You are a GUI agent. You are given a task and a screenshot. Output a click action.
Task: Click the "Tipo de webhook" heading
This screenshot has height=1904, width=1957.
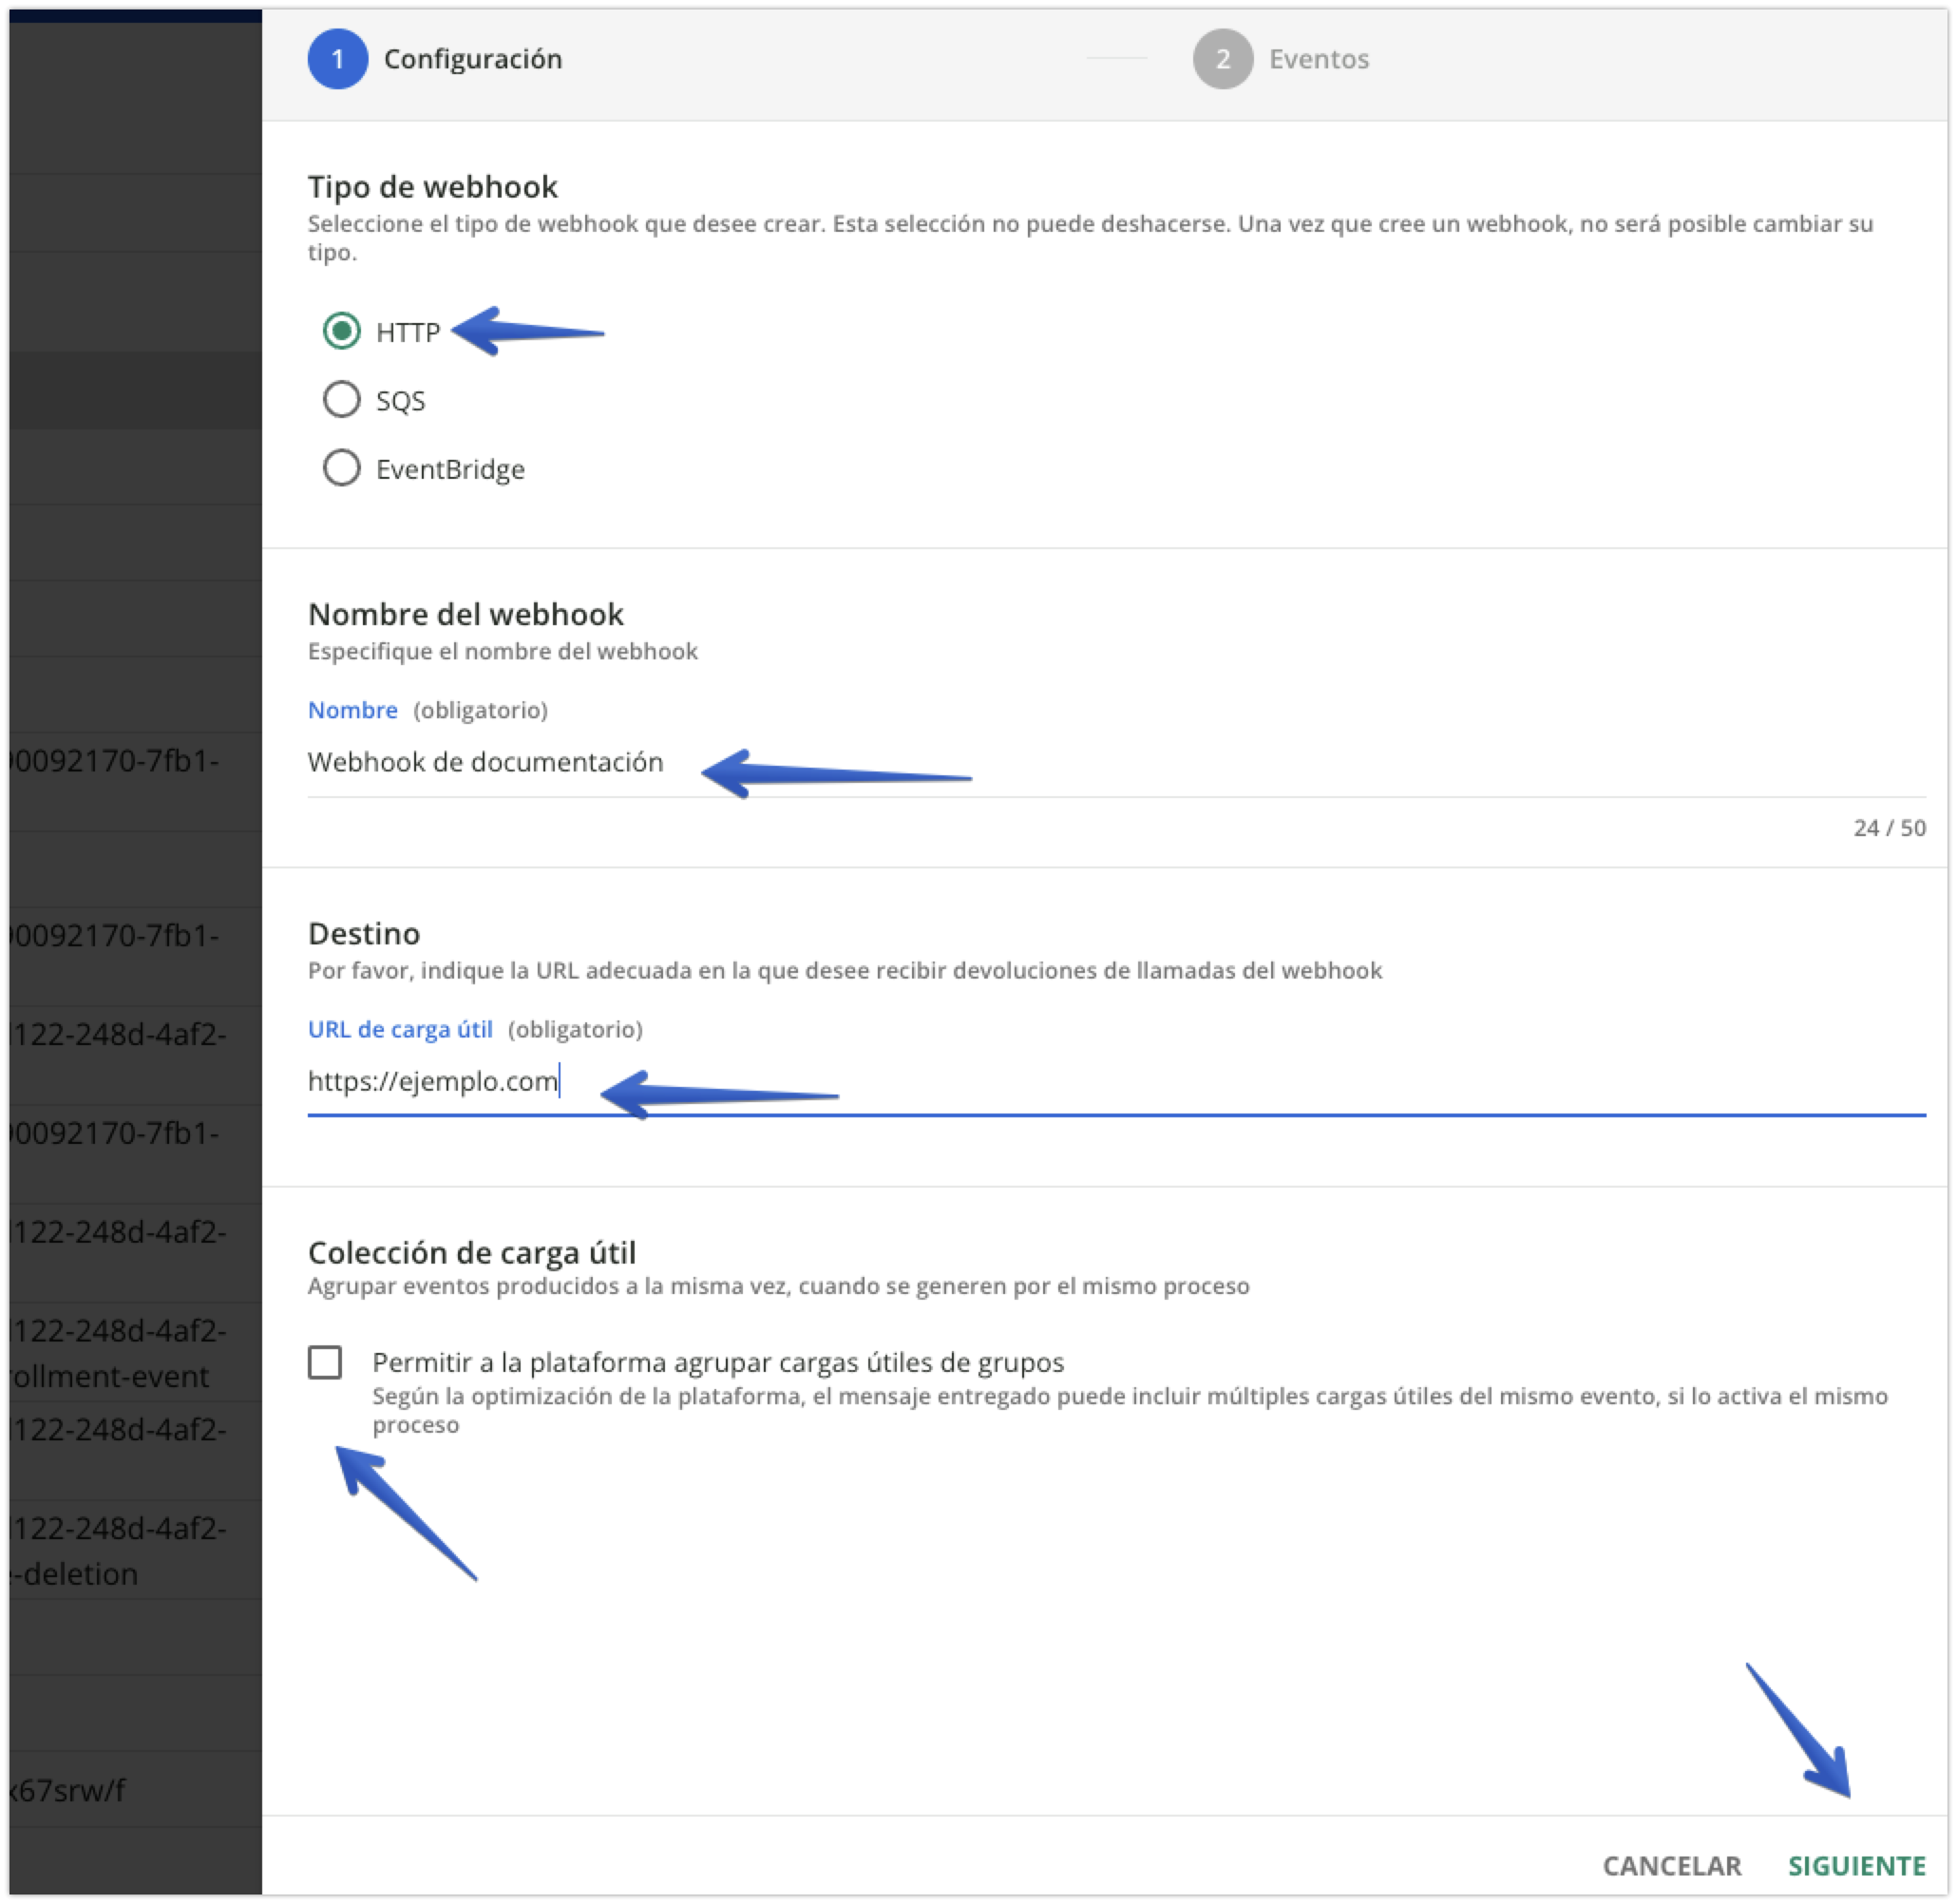pyautogui.click(x=432, y=187)
